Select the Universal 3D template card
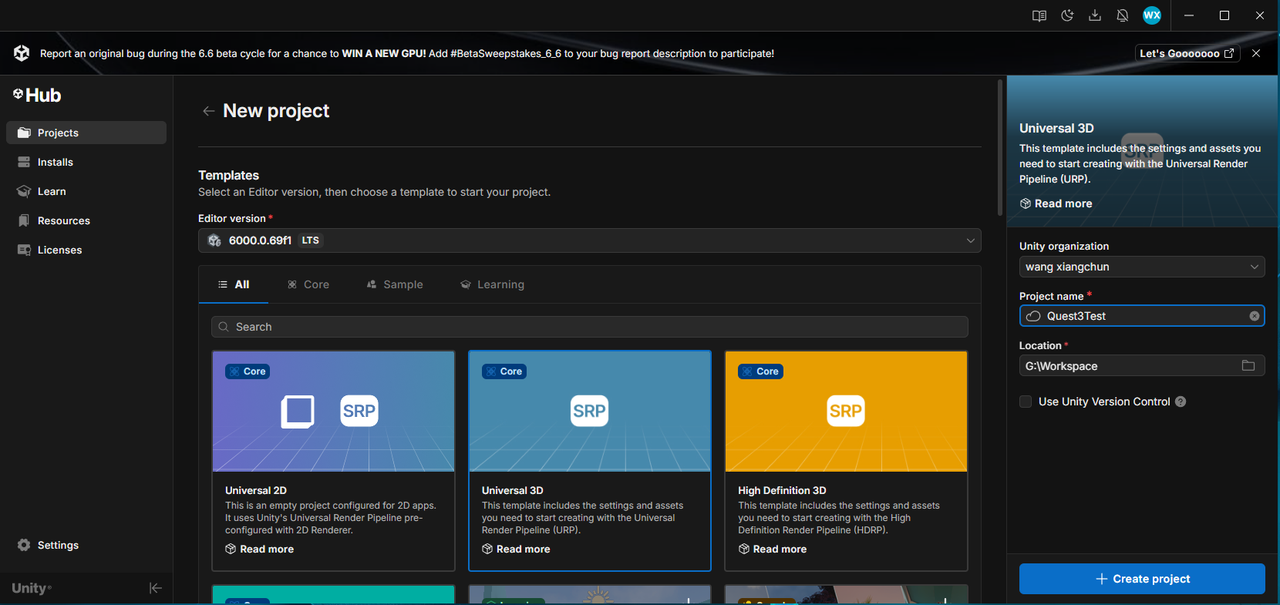The image size is (1280, 605). [590, 461]
